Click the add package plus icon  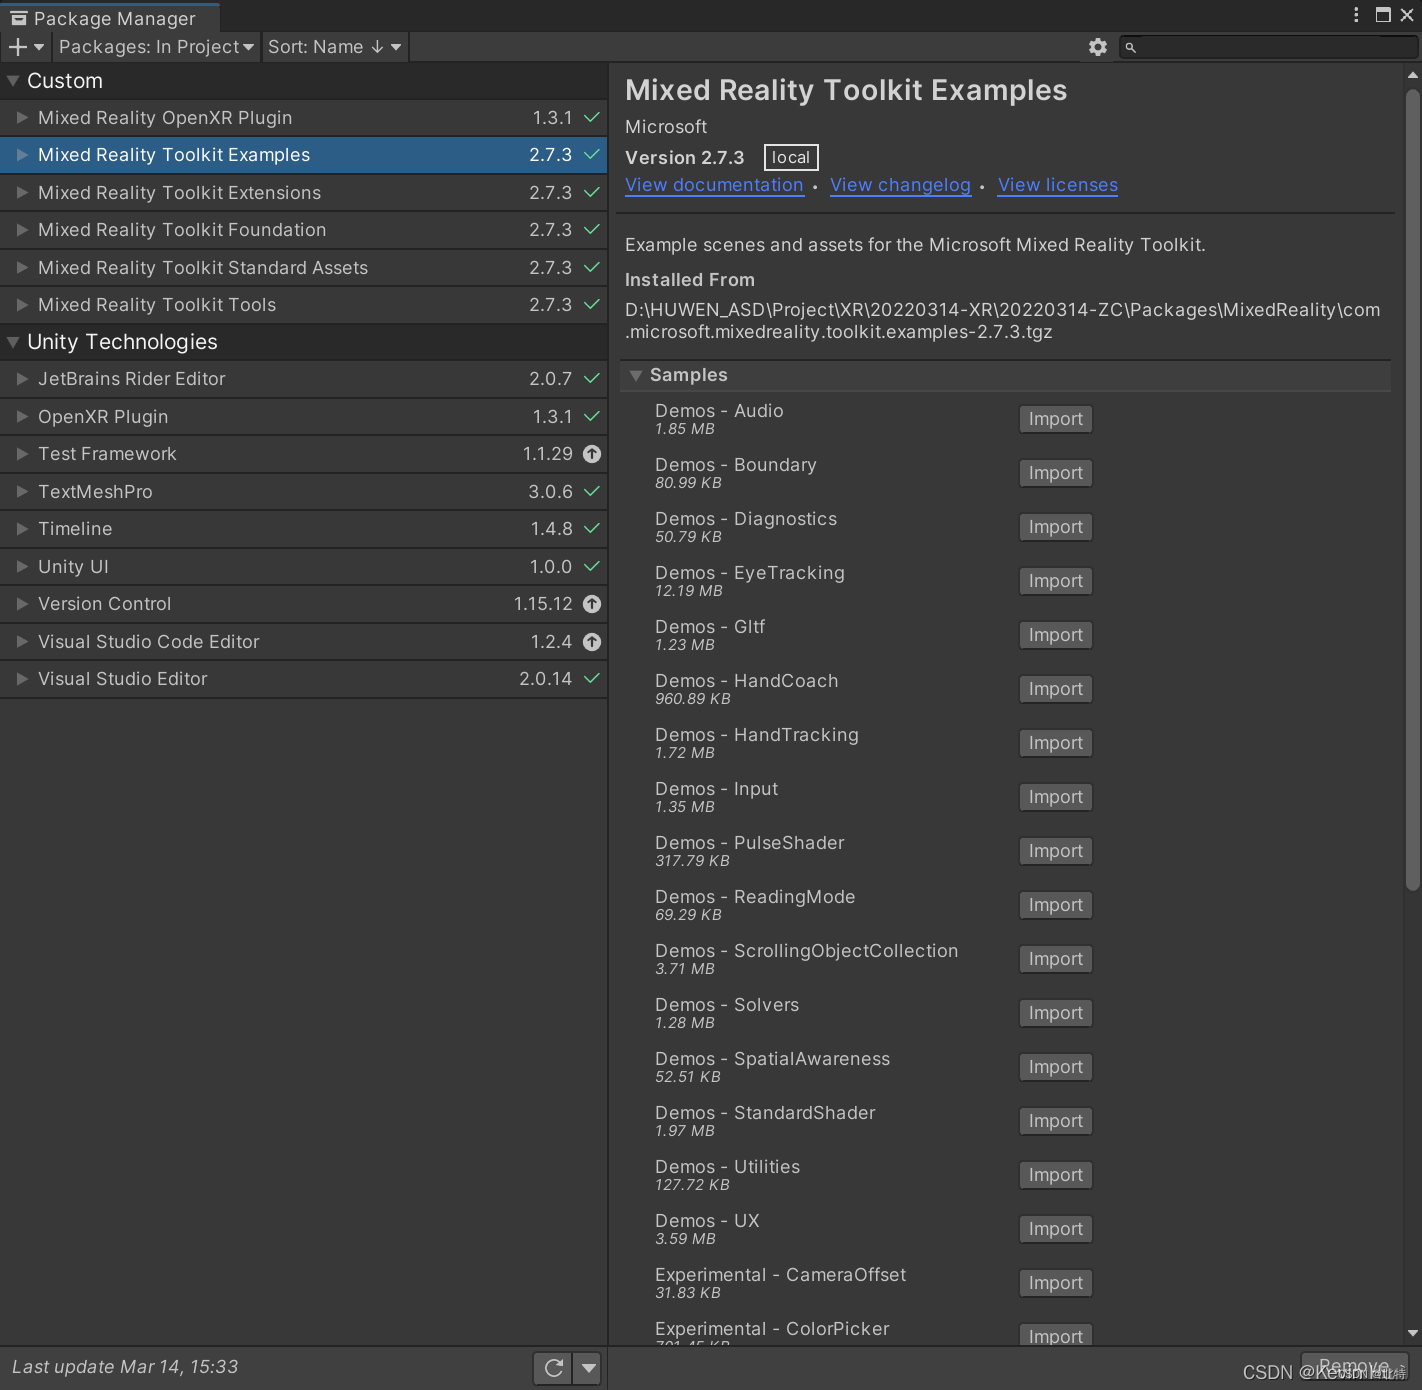(18, 47)
